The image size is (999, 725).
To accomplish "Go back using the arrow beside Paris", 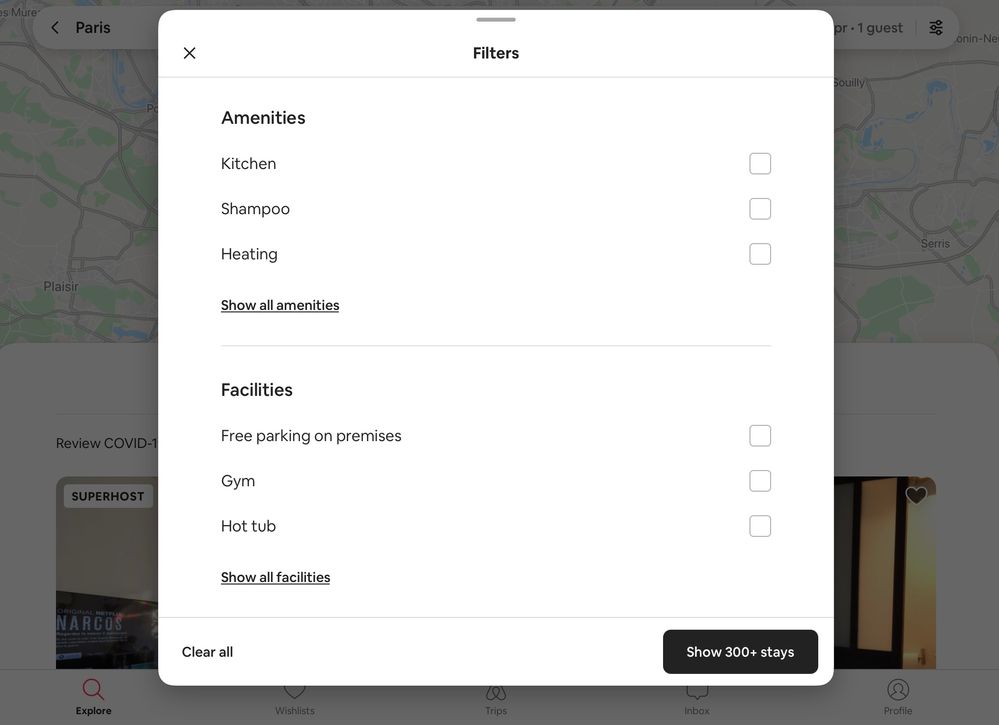I will coord(55,28).
